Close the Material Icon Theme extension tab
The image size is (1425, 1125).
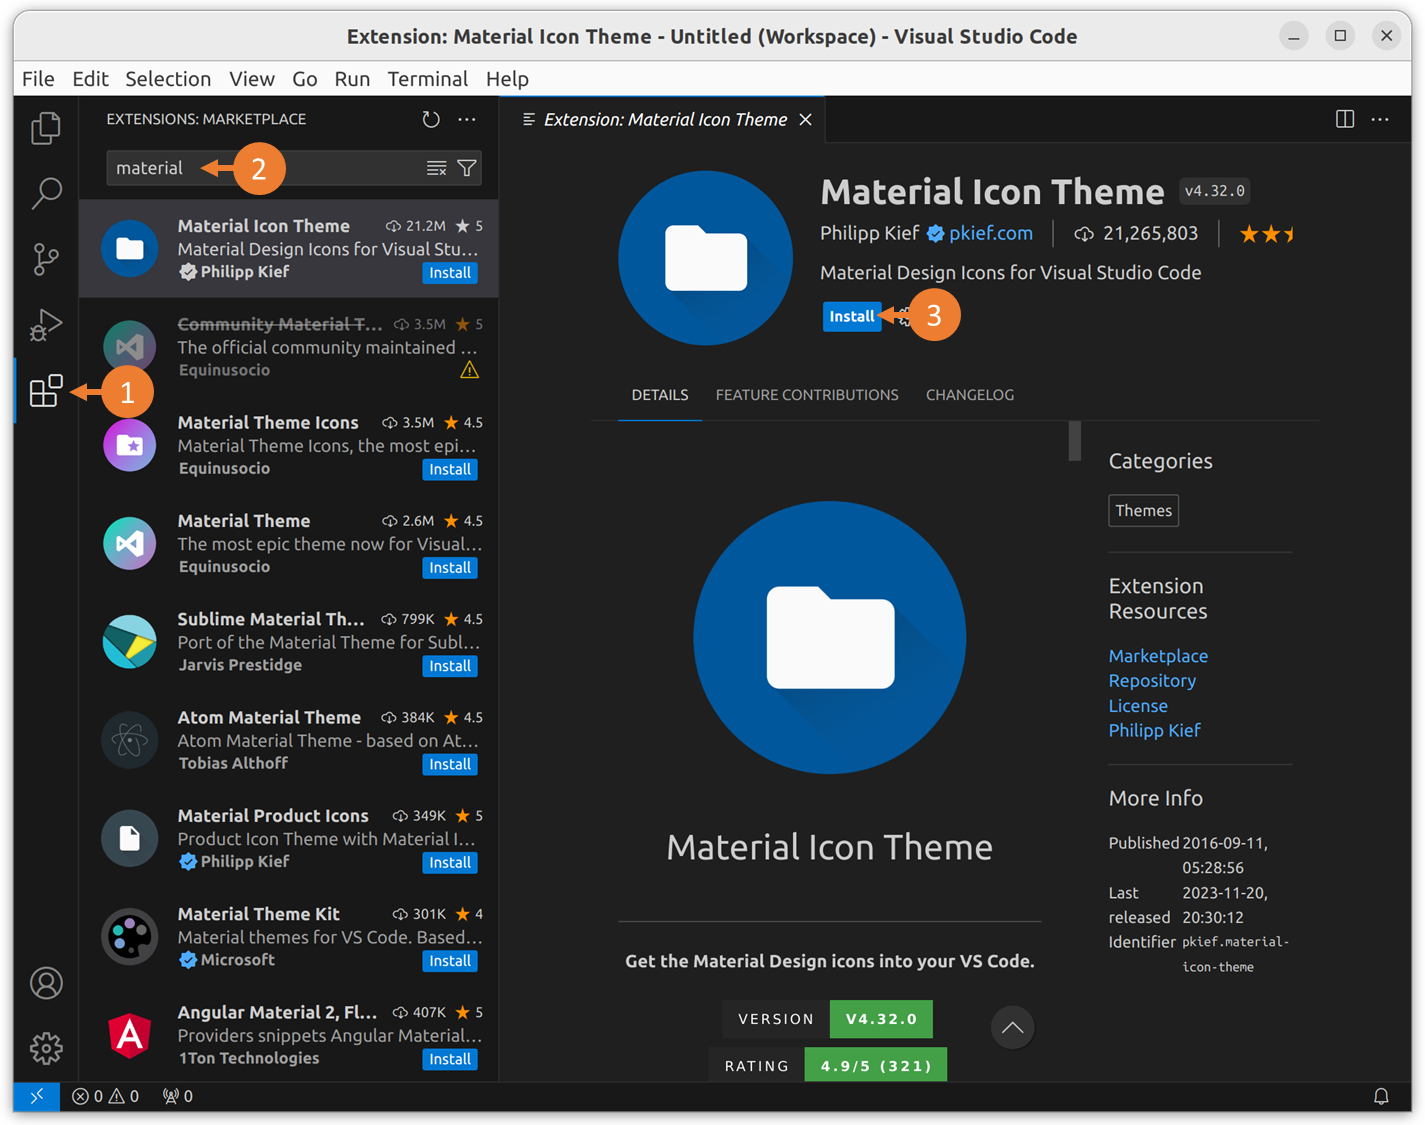pyautogui.click(x=805, y=120)
